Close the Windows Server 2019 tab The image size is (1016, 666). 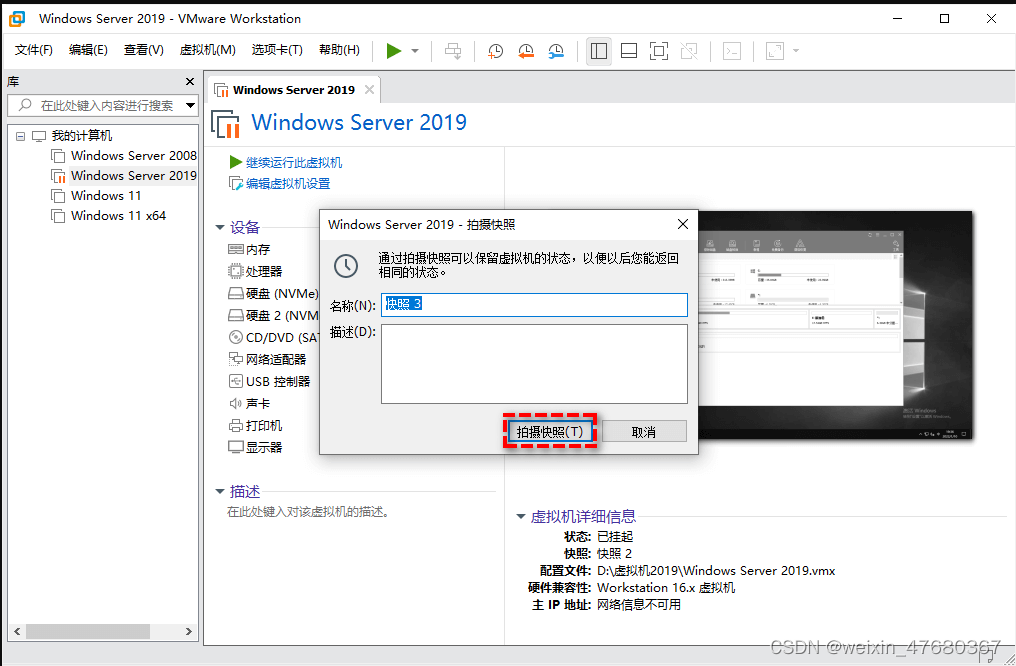tap(369, 89)
